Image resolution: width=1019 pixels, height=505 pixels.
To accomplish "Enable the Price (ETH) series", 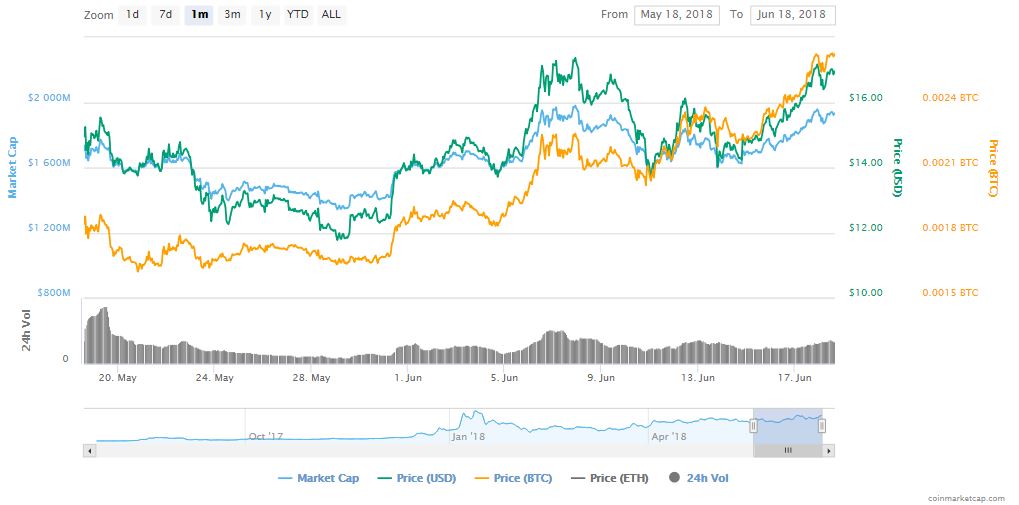I will [609, 478].
